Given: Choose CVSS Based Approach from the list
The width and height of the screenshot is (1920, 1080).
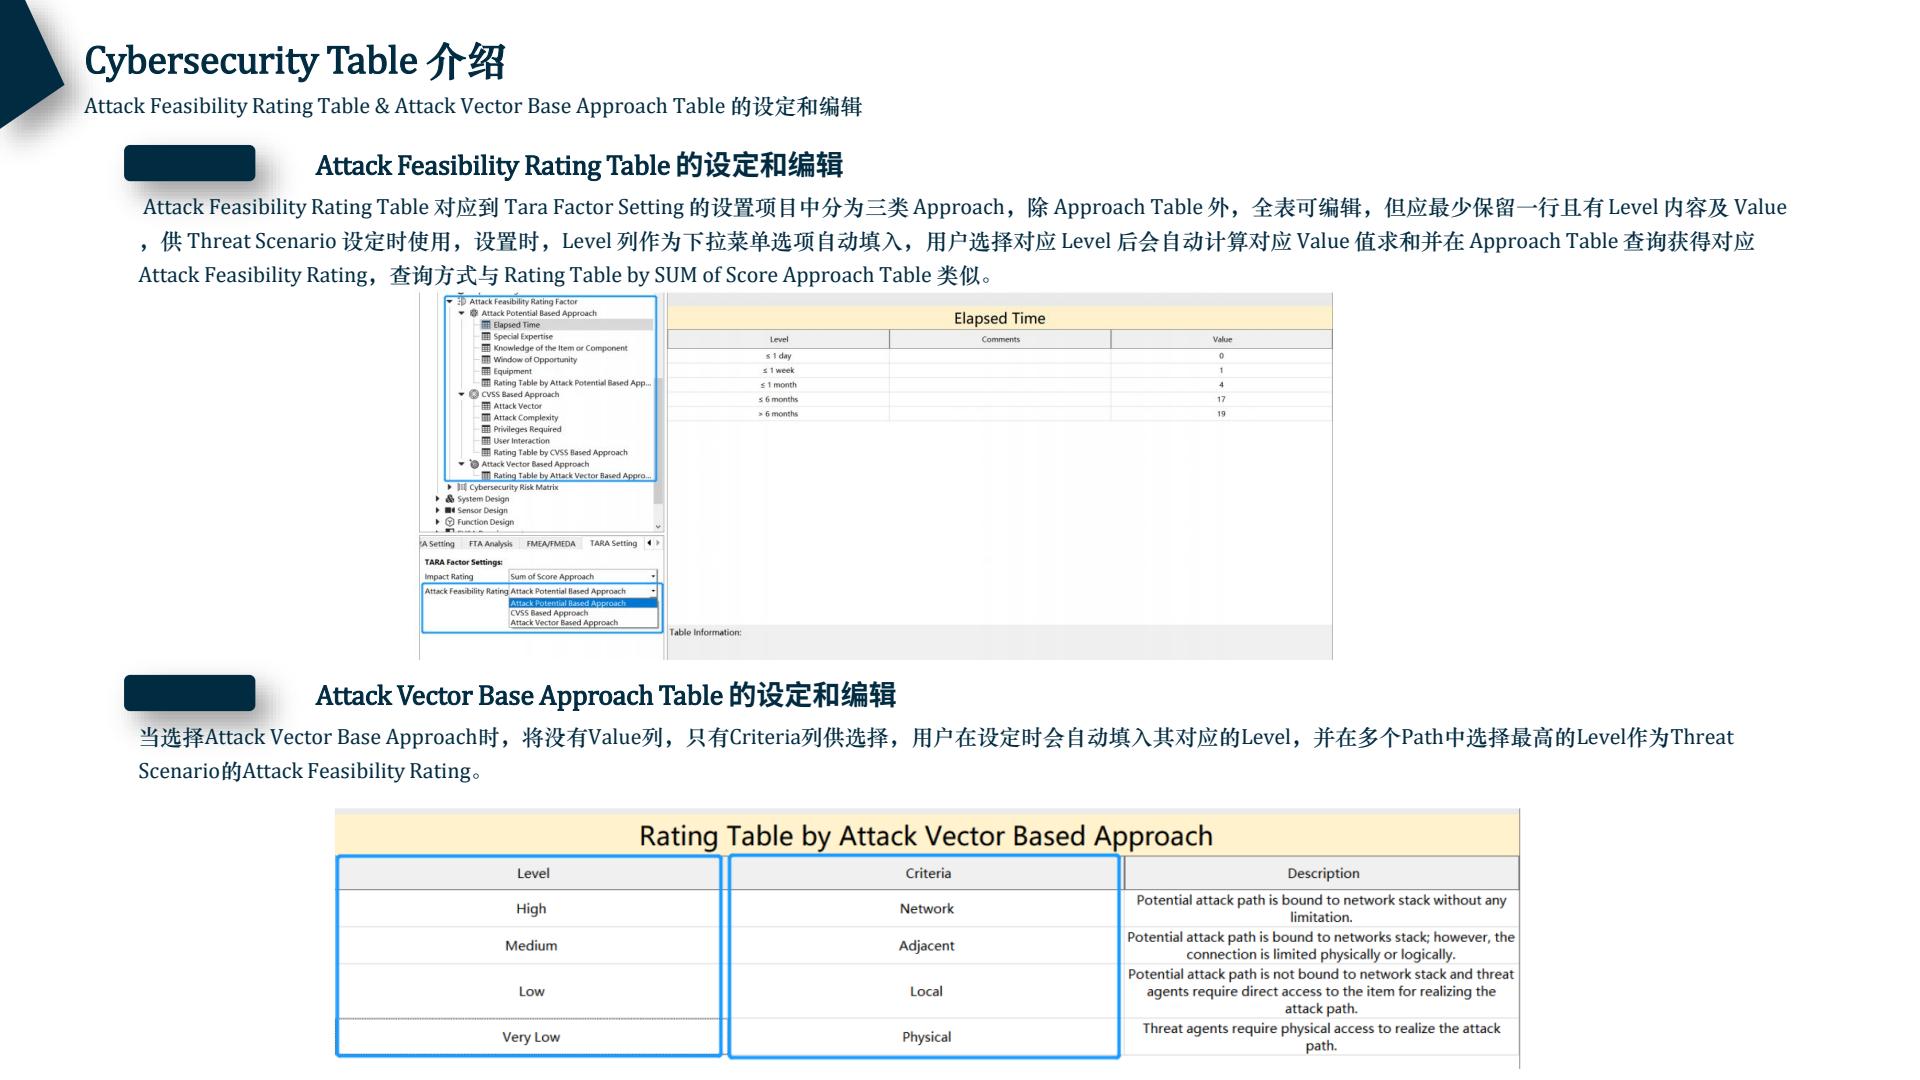Looking at the screenshot, I should click(548, 612).
